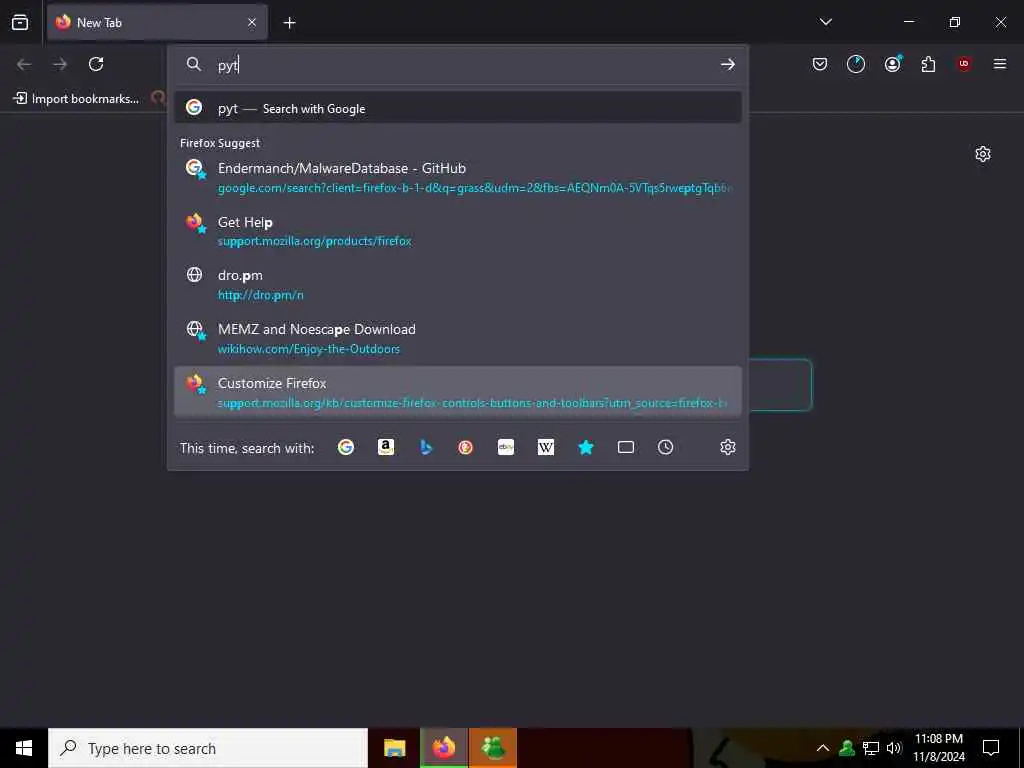The height and width of the screenshot is (768, 1024).
Task: Search history with the clock icon
Action: [x=665, y=447]
